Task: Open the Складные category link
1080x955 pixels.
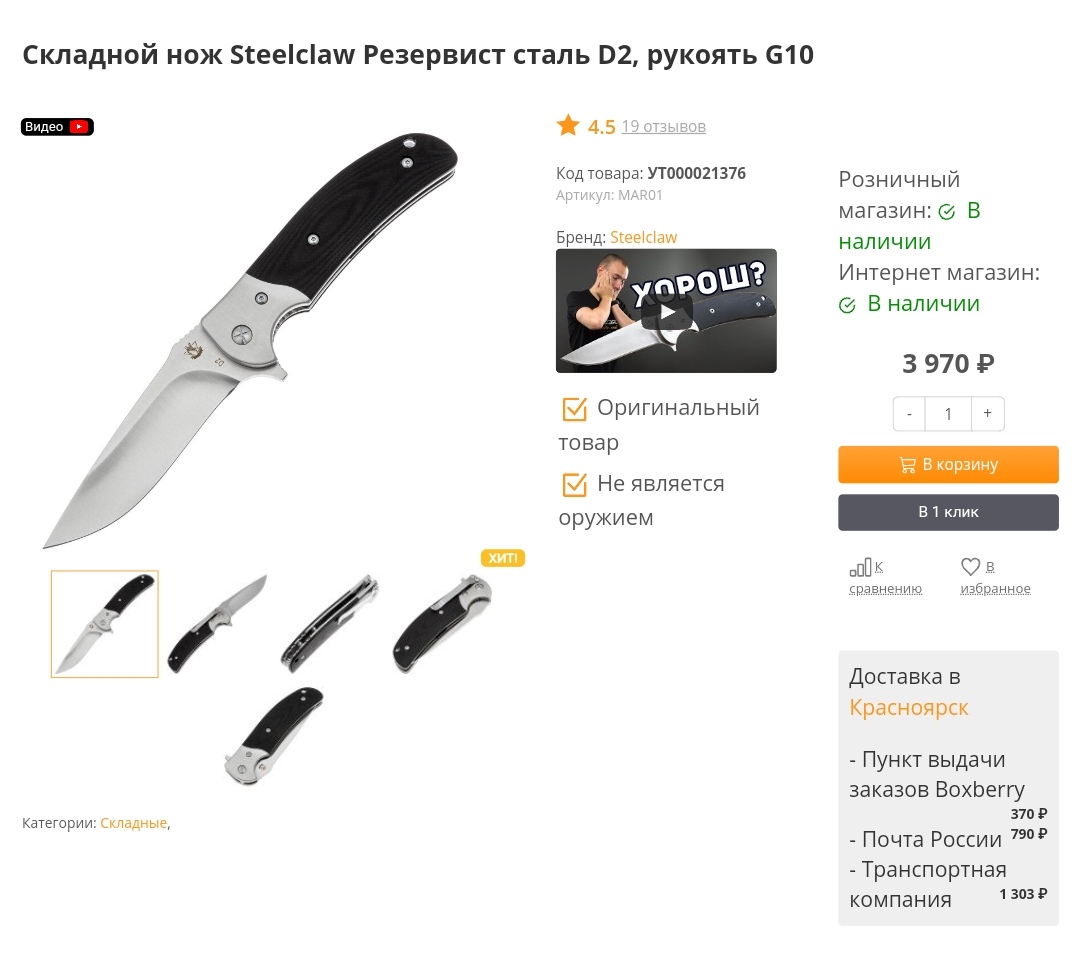Action: pos(134,823)
